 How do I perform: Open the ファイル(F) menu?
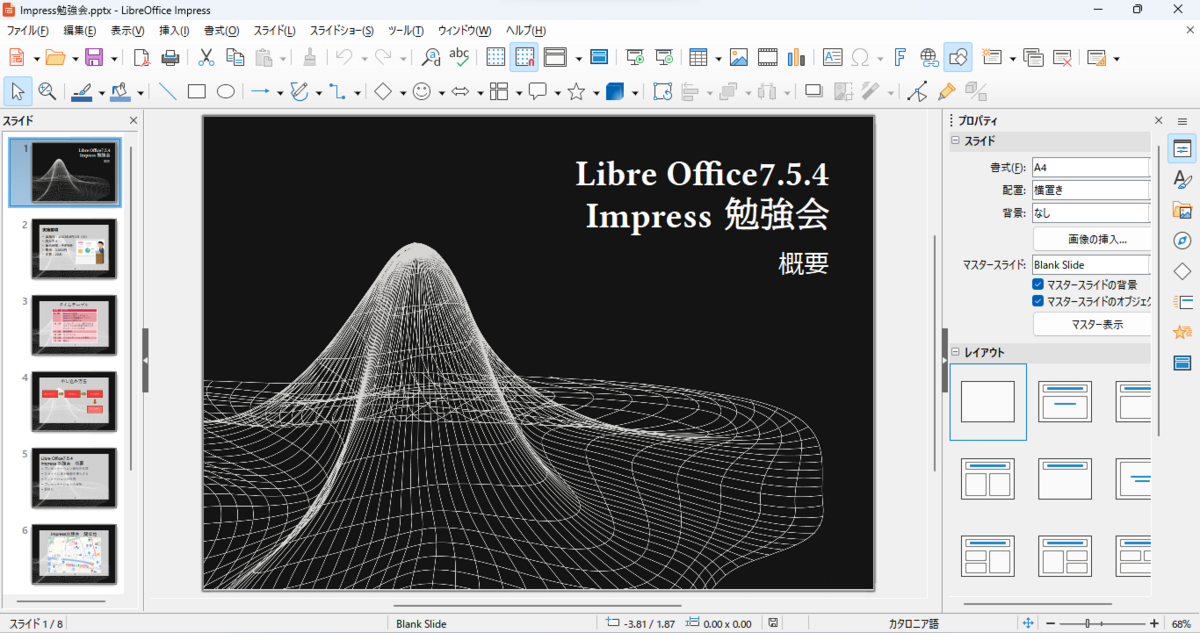tap(28, 31)
